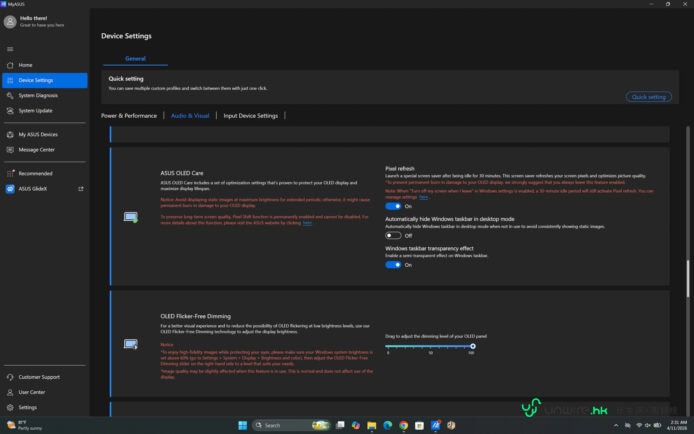Click the Quick setting button

click(648, 97)
